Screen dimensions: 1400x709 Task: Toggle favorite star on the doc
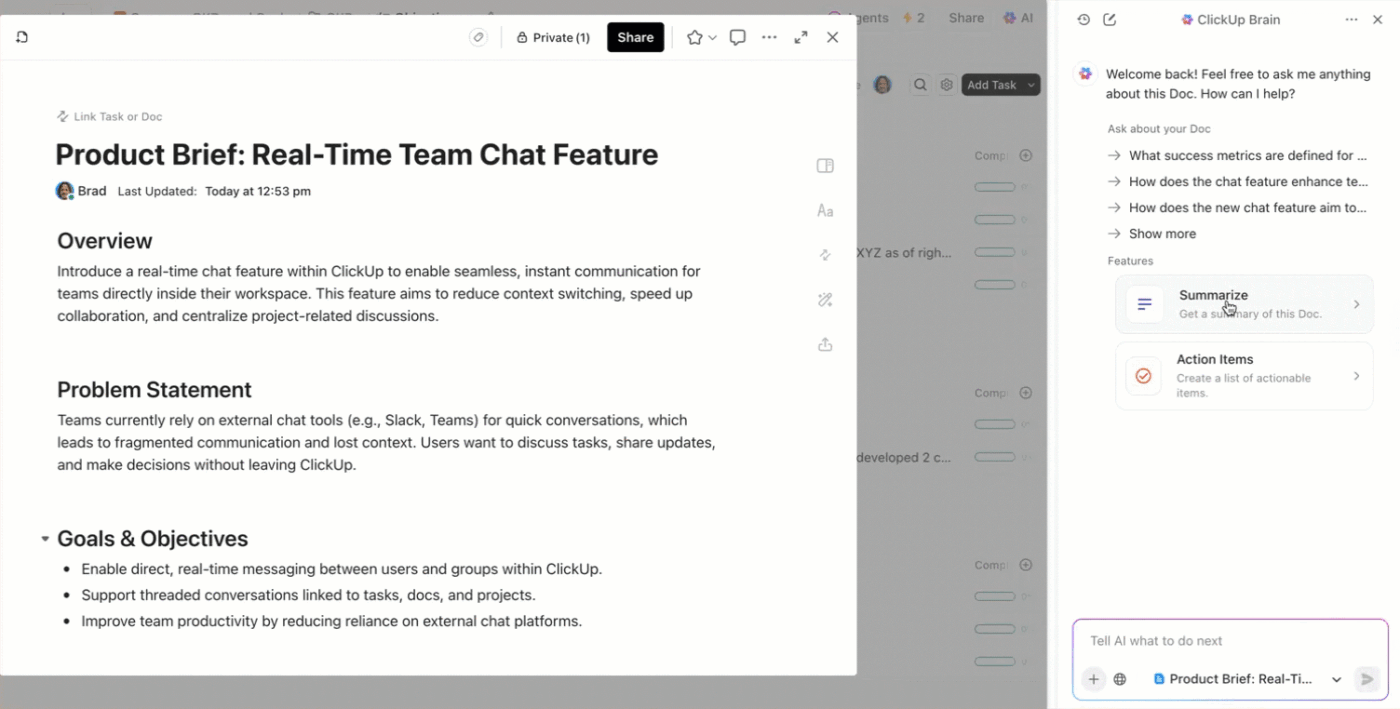point(695,37)
